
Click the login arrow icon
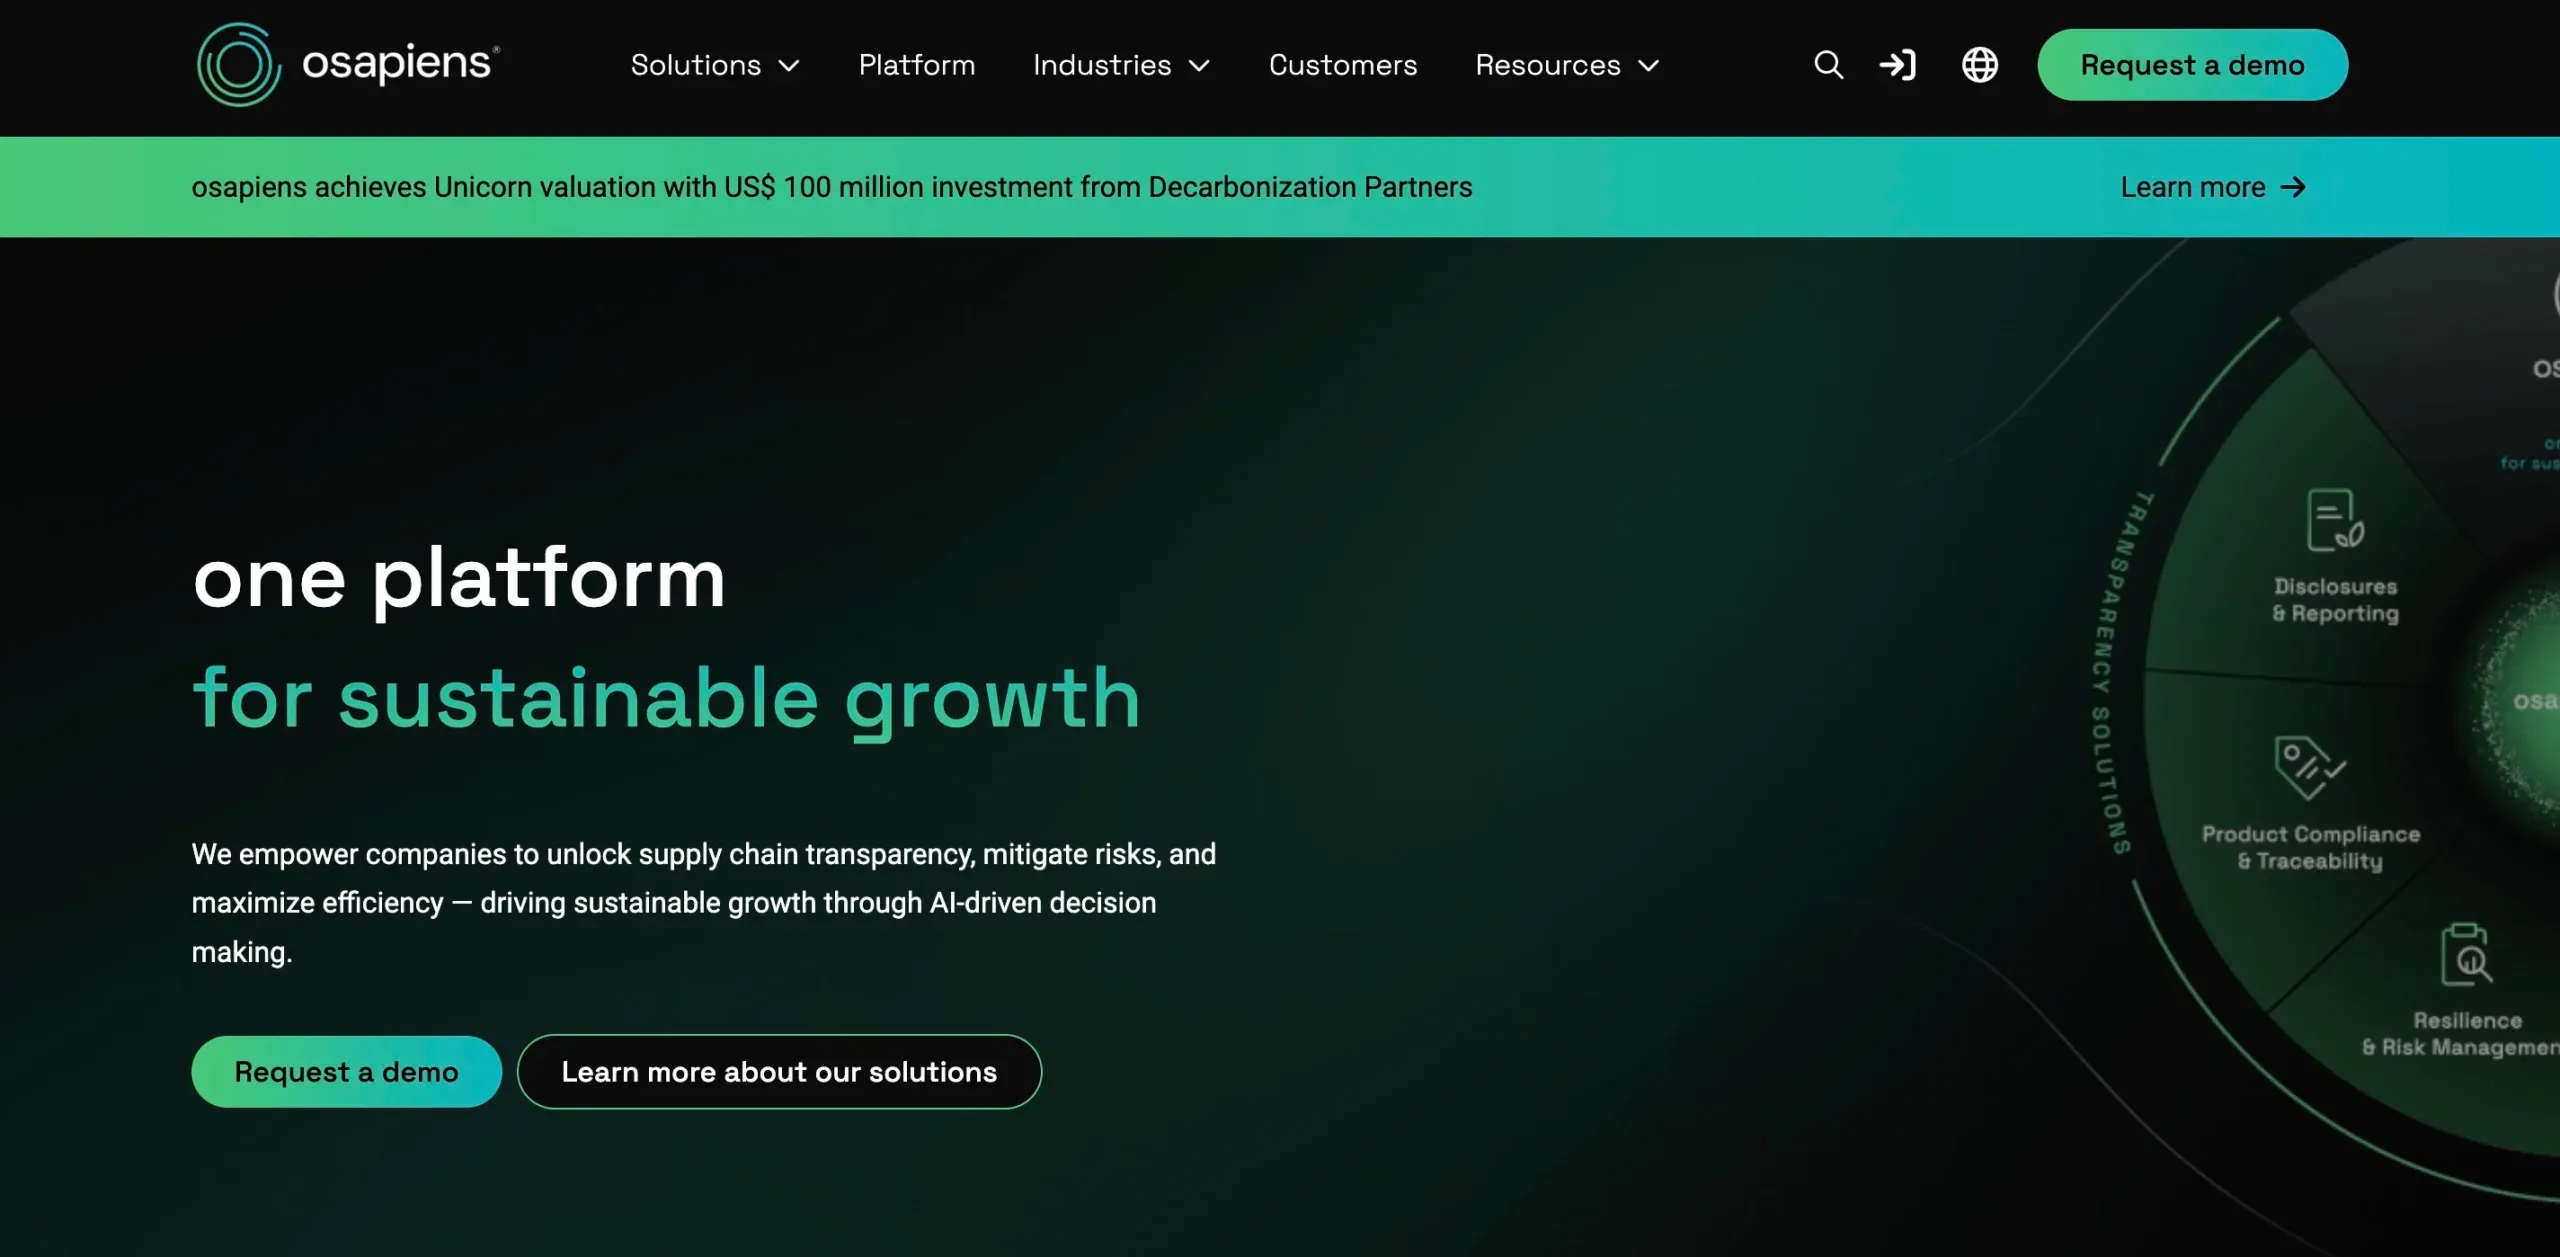[x=1897, y=65]
